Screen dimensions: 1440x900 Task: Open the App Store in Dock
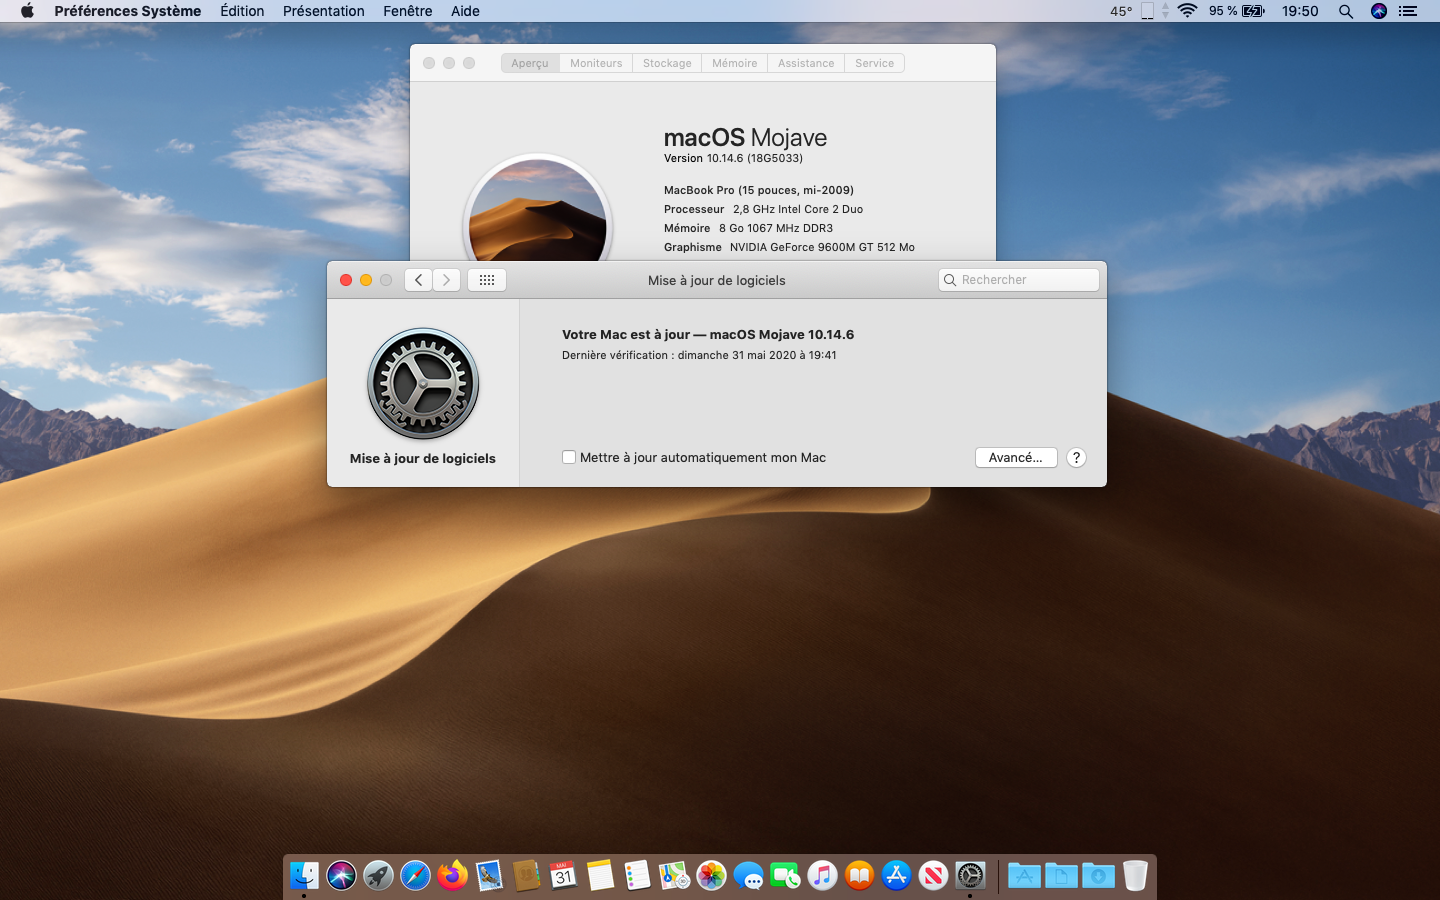pyautogui.click(x=896, y=876)
